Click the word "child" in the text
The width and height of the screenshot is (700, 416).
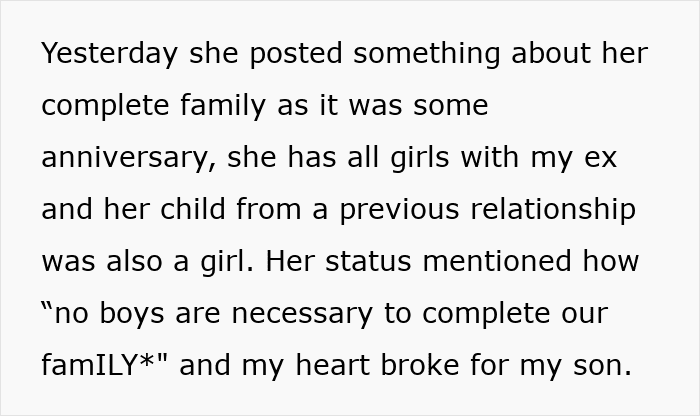click(x=192, y=208)
